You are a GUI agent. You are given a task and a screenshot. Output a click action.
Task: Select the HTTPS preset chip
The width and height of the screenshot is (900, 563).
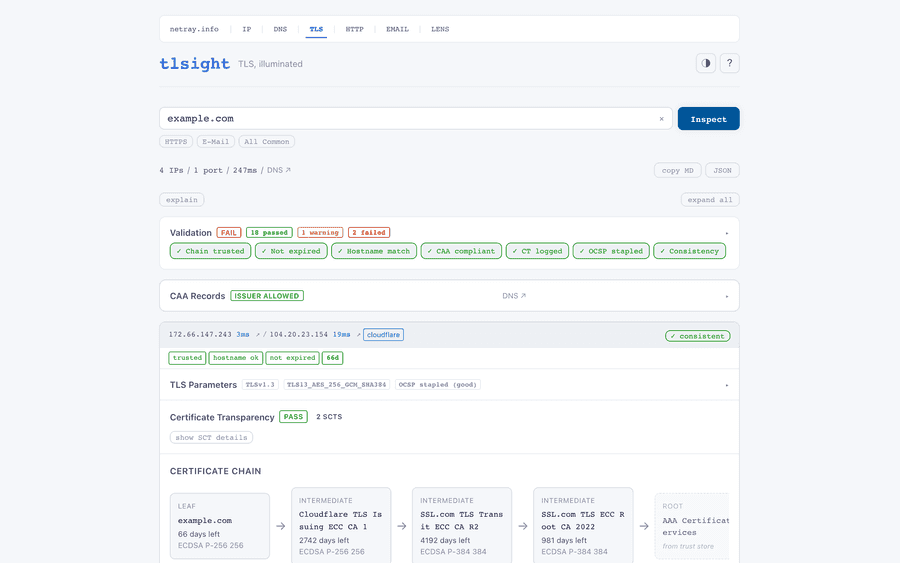176,141
